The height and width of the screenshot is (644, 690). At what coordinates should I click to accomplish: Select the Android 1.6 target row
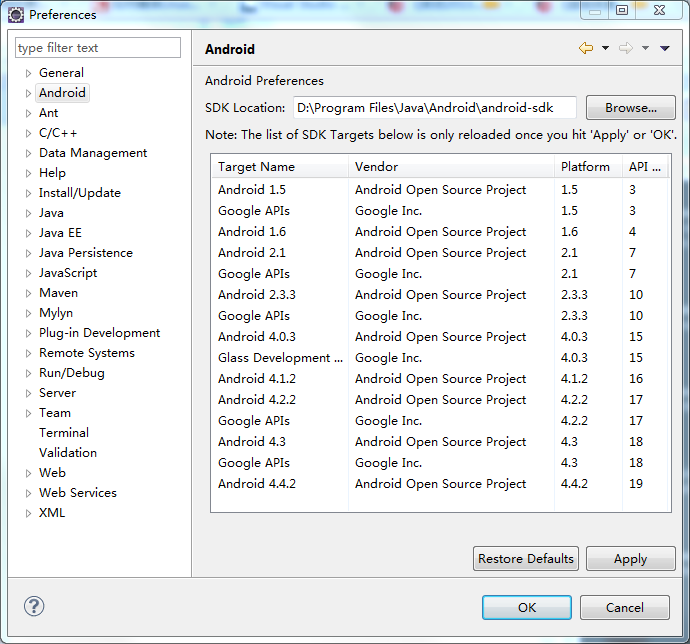tap(441, 232)
